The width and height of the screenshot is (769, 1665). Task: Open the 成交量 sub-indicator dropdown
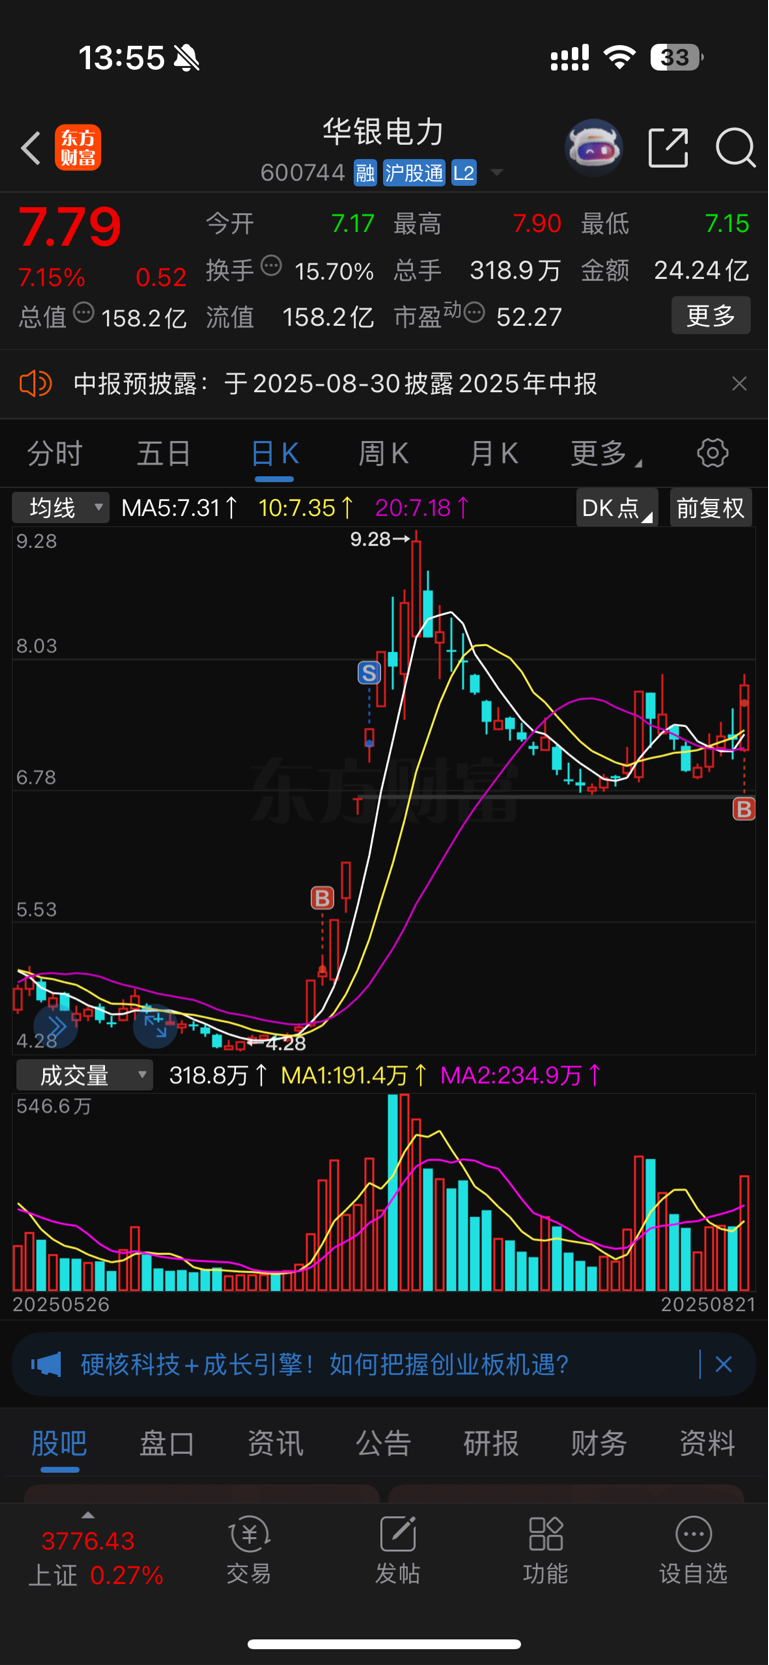point(84,1076)
